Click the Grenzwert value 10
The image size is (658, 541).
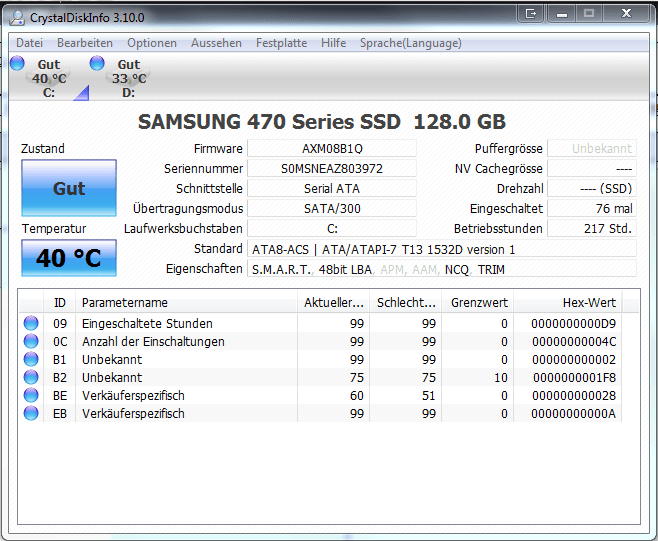[501, 378]
